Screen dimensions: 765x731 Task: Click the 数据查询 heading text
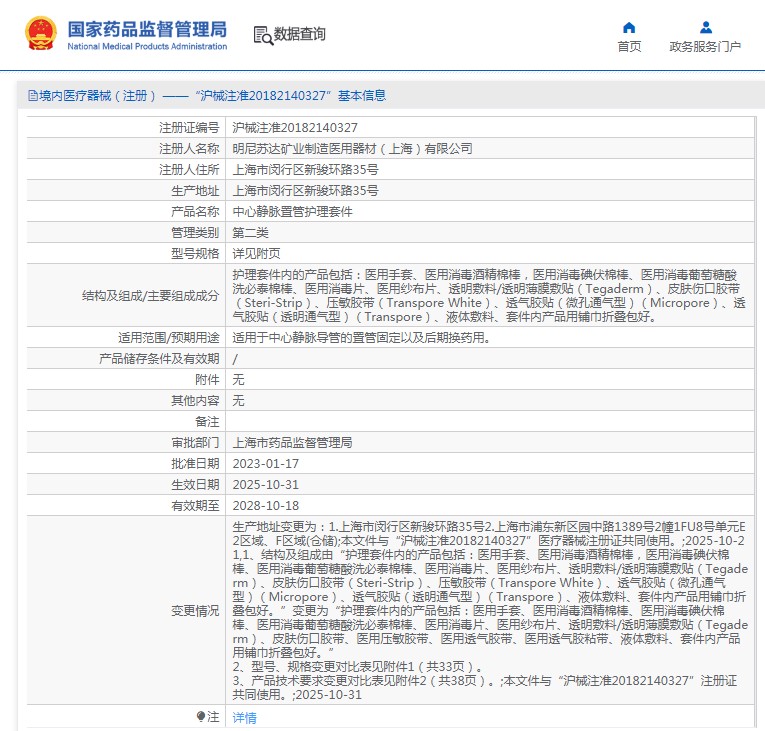300,34
